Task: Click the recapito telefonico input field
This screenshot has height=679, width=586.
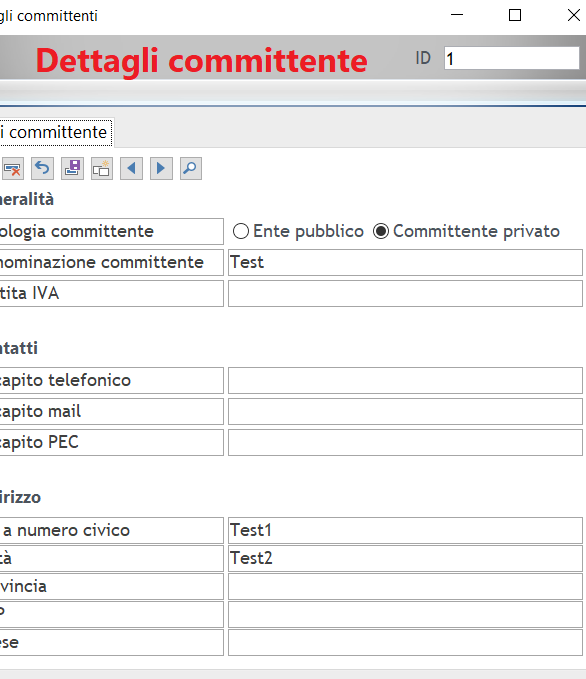Action: click(405, 381)
